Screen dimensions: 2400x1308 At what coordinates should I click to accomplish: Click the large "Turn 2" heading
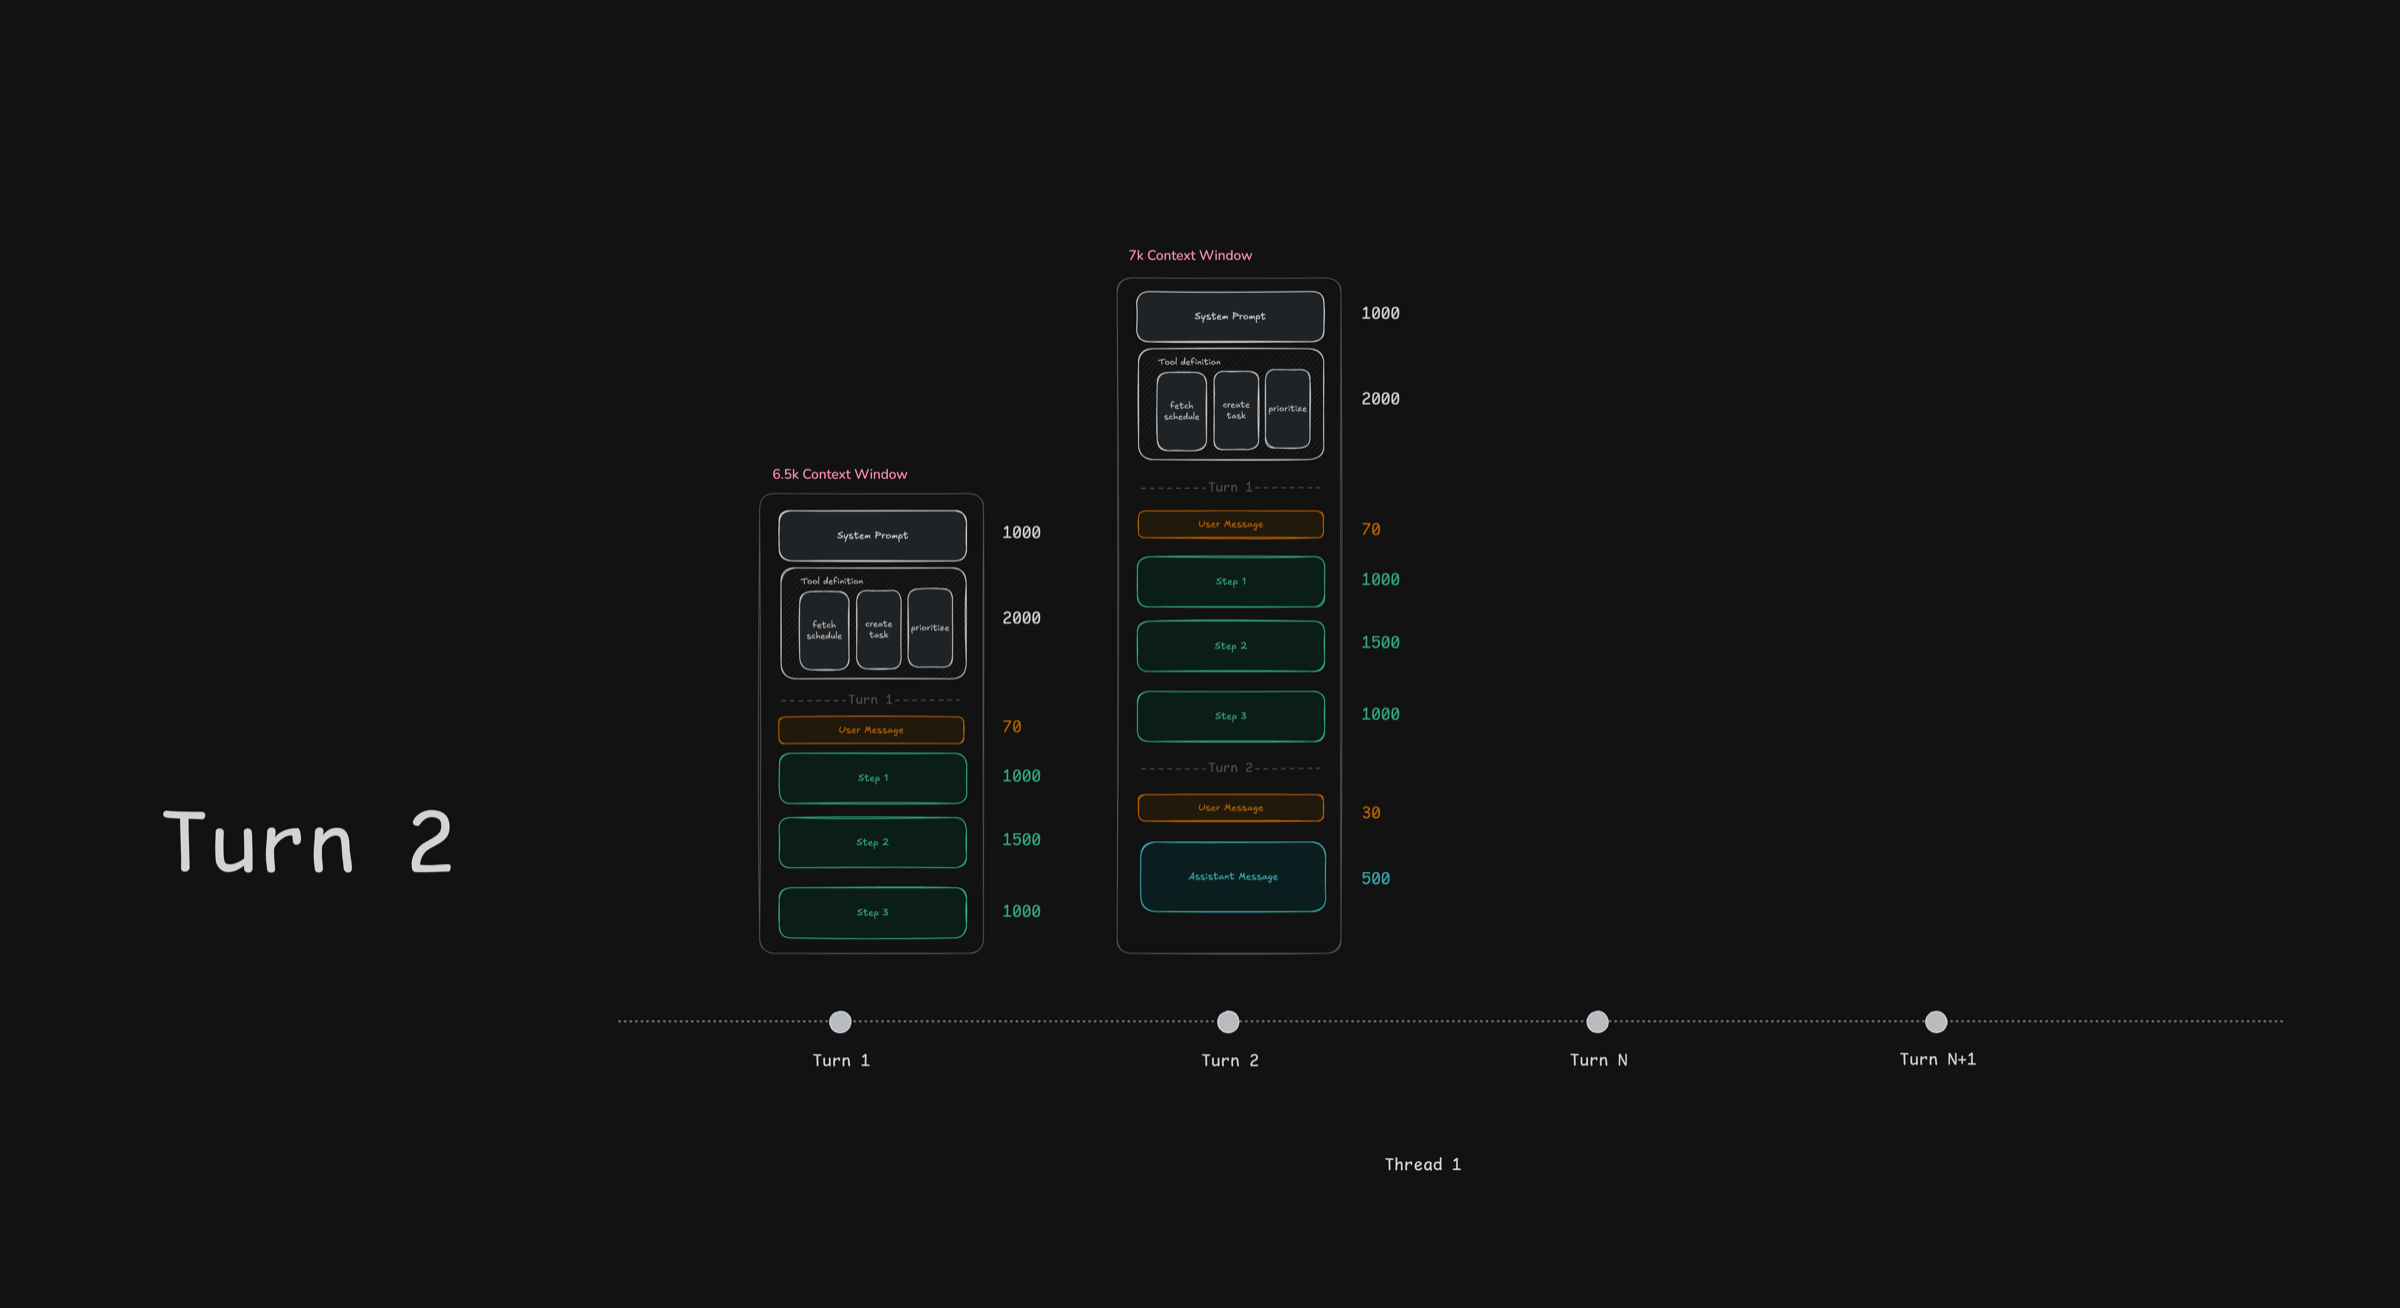(308, 842)
